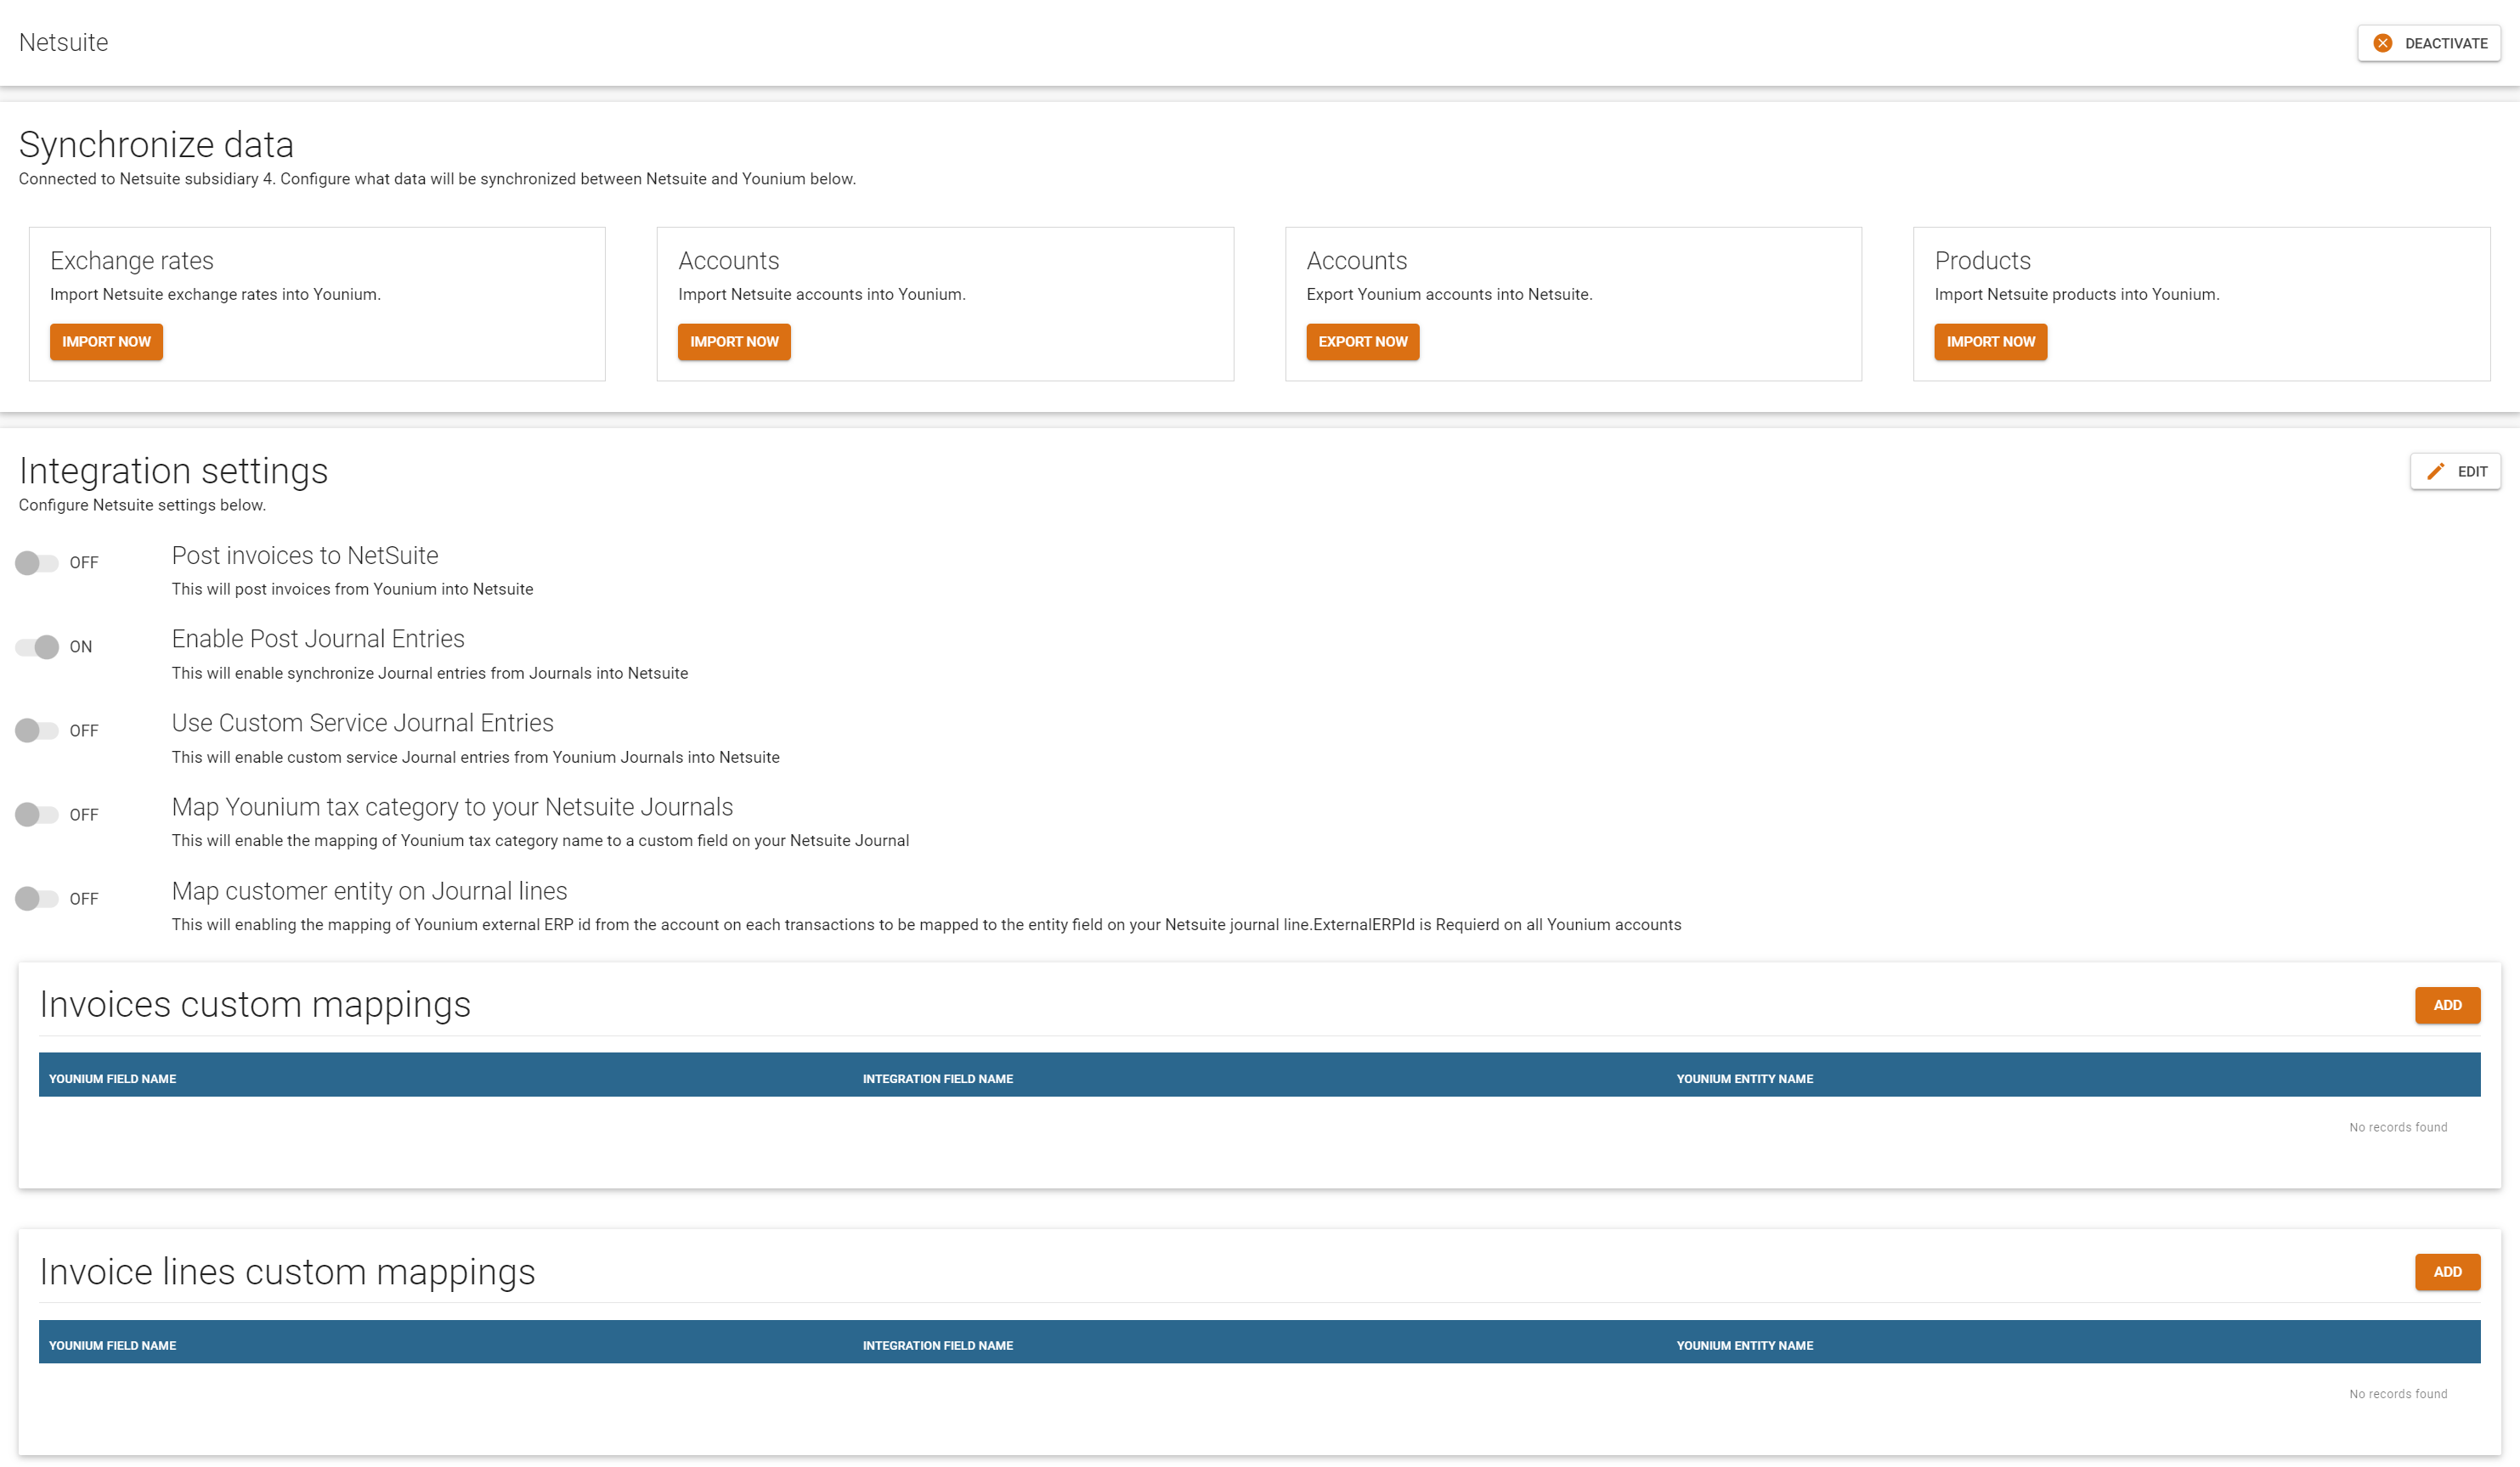Sort Invoice lines by Younium Entity Name
Viewport: 2520px width, 1467px height.
[x=1744, y=1346]
